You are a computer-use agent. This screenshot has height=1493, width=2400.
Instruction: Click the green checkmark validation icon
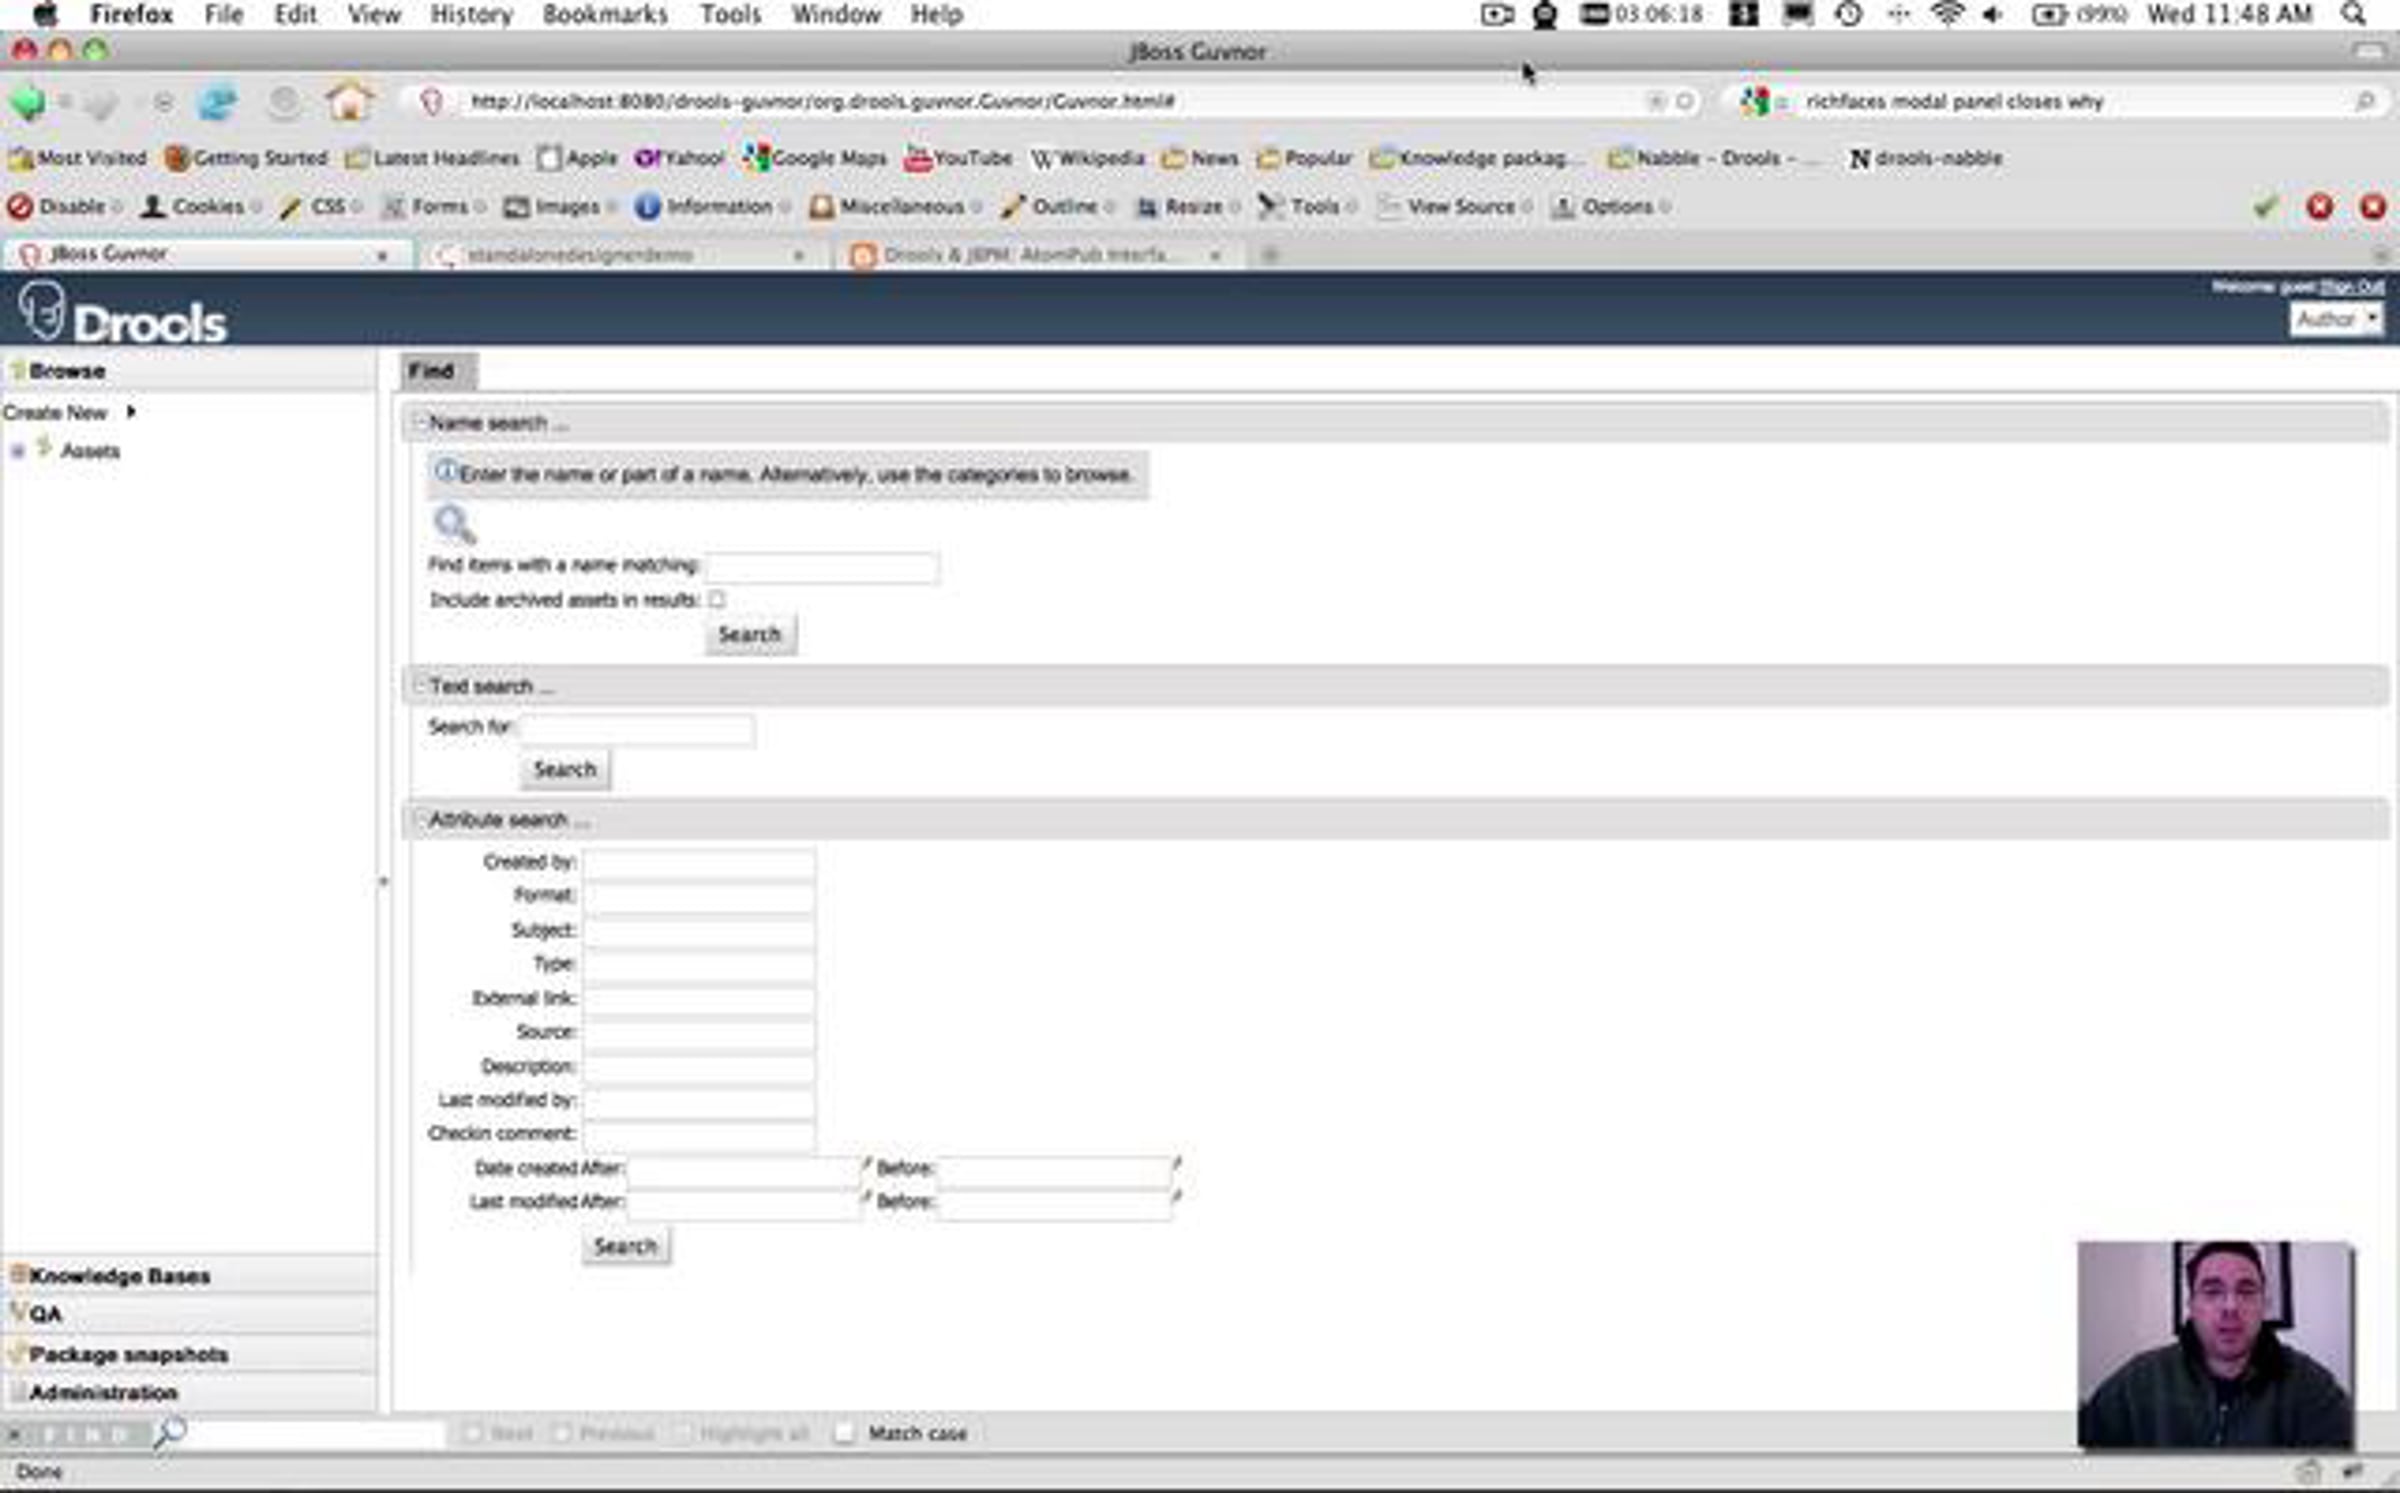(2265, 207)
